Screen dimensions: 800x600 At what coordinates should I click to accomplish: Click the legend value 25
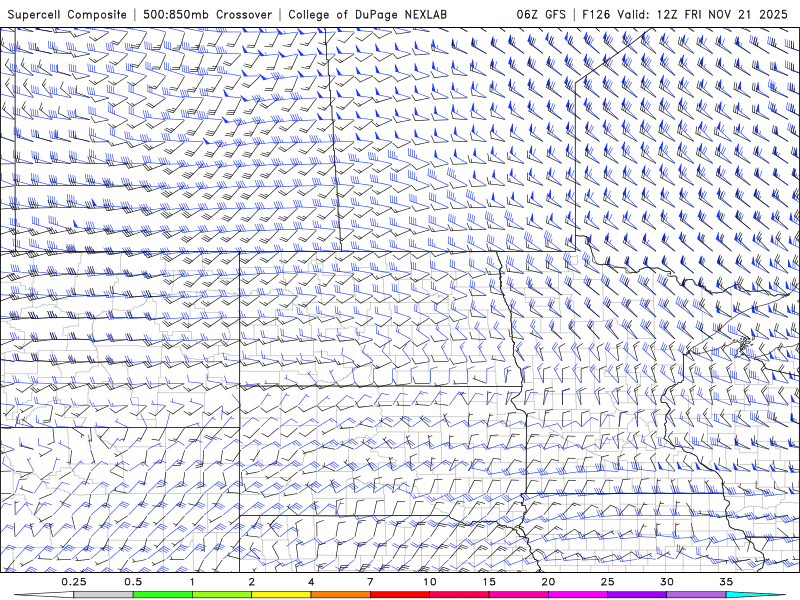coord(607,582)
